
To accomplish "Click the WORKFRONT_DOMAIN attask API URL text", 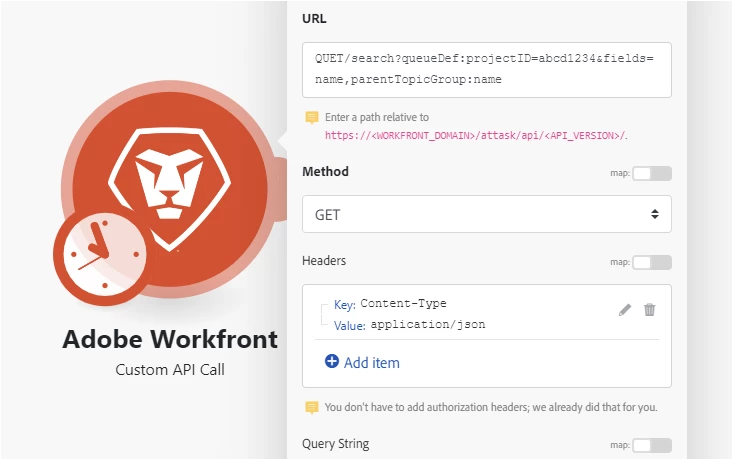I will click(x=476, y=136).
